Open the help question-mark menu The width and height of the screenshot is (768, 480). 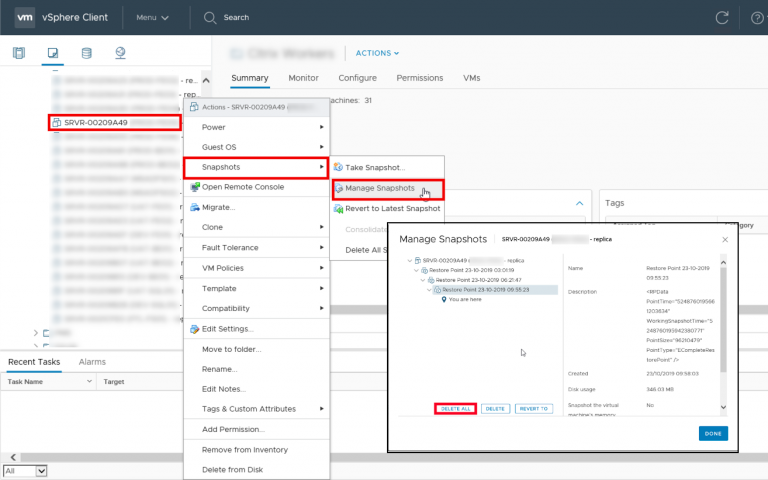coord(757,18)
